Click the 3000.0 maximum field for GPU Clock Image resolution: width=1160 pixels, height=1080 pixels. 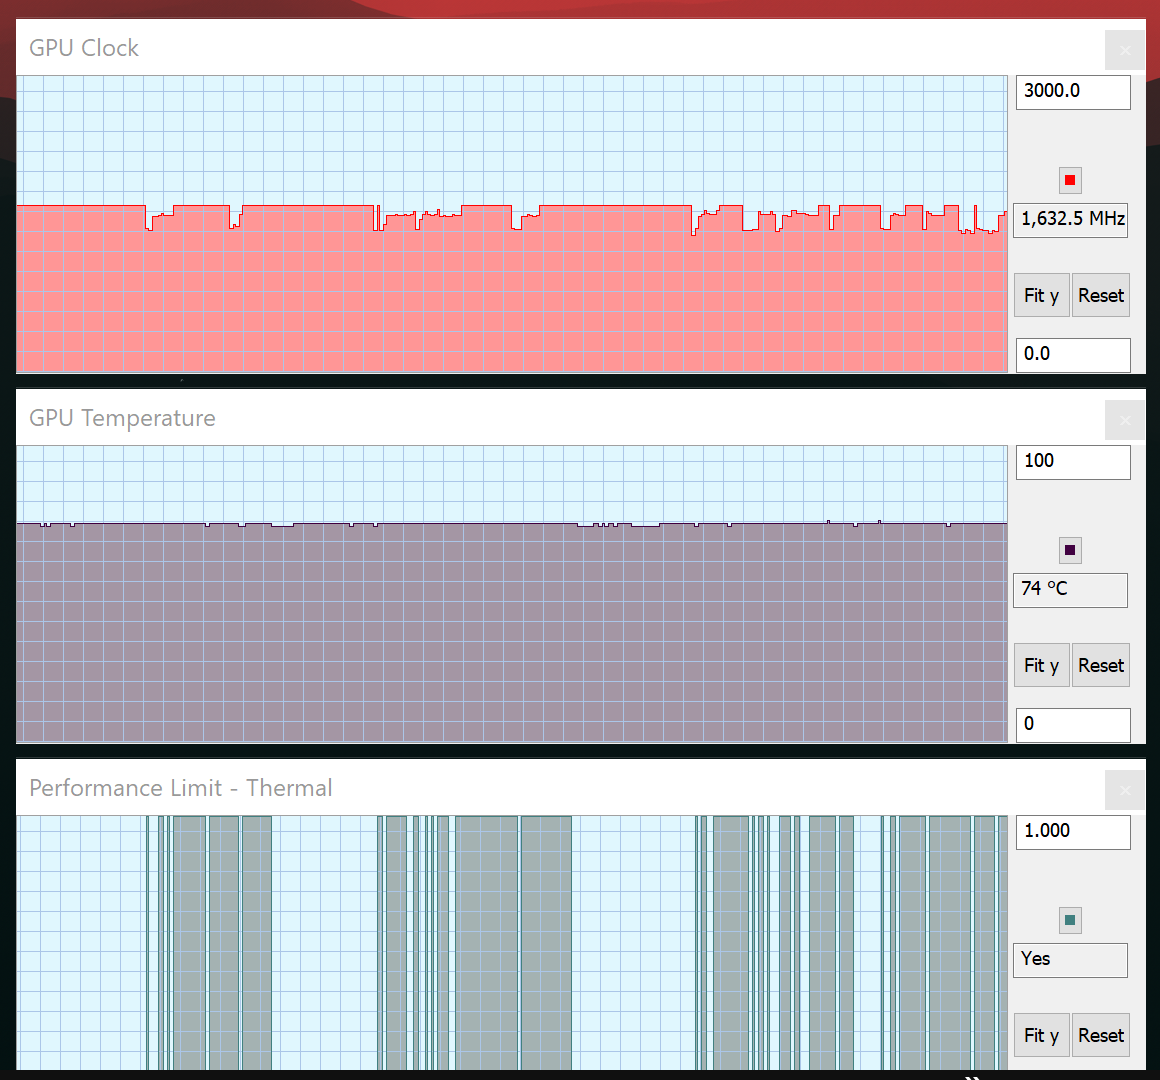pos(1072,91)
